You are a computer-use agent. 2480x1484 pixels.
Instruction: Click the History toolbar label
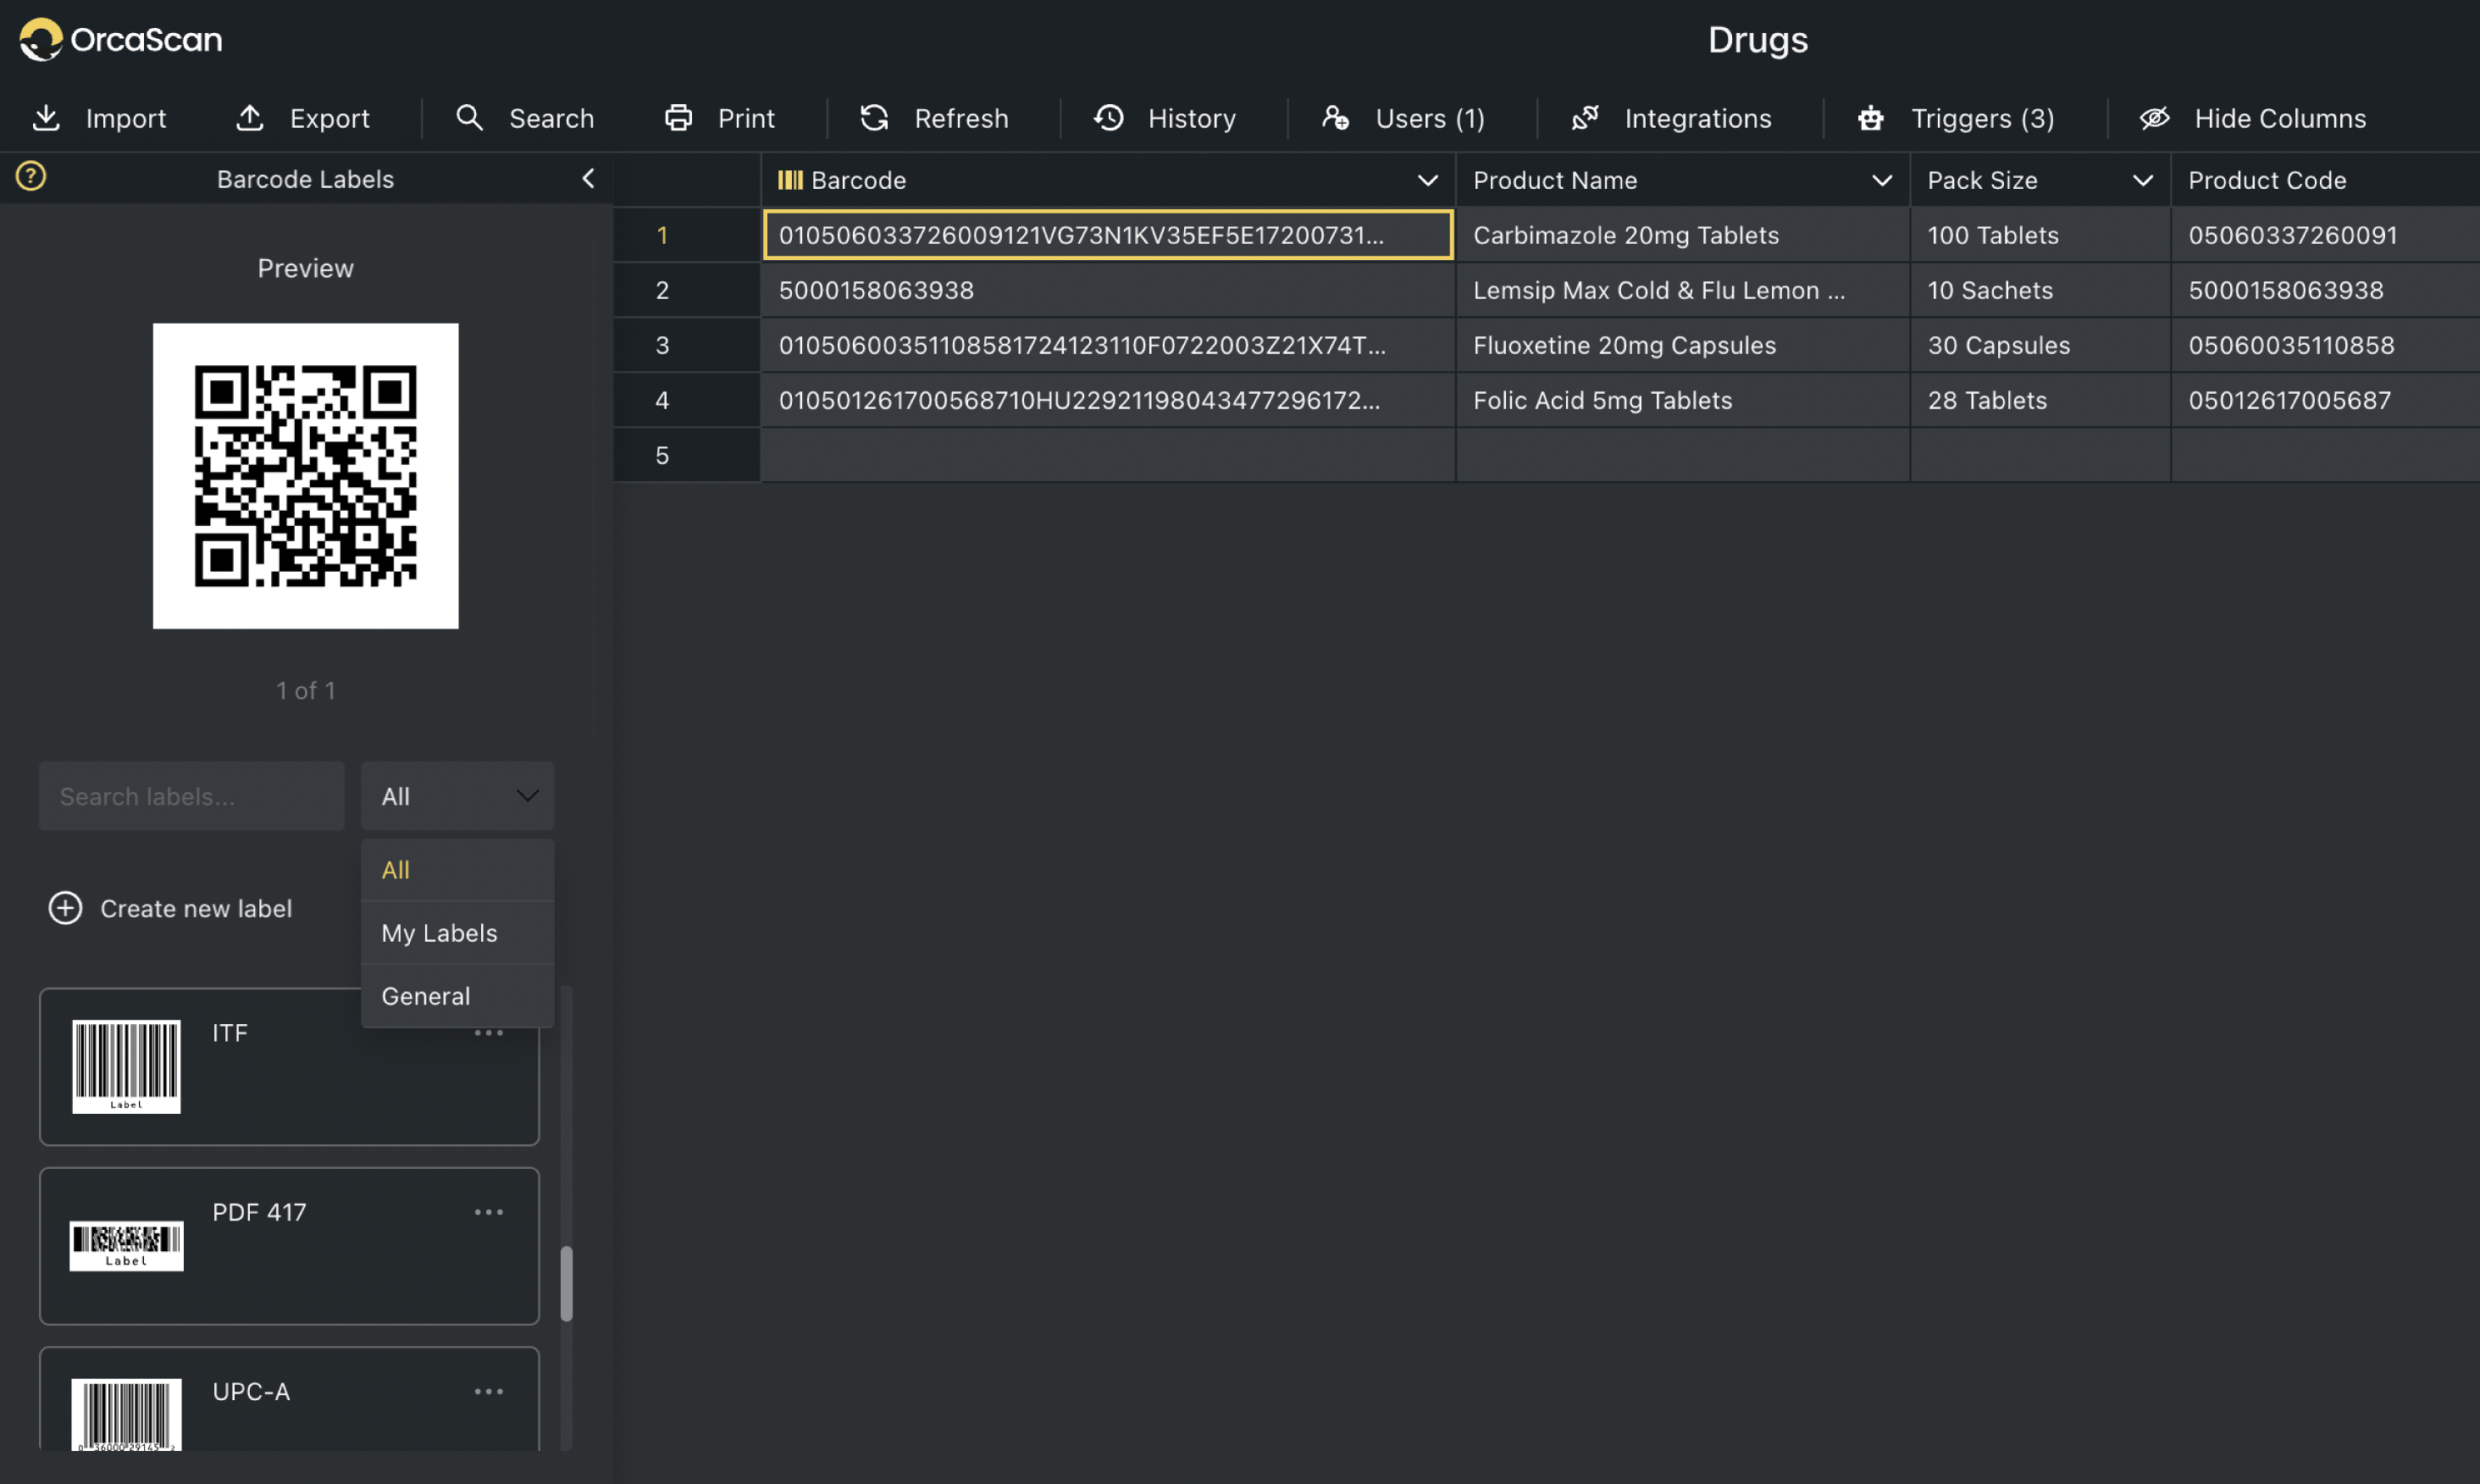(1192, 118)
